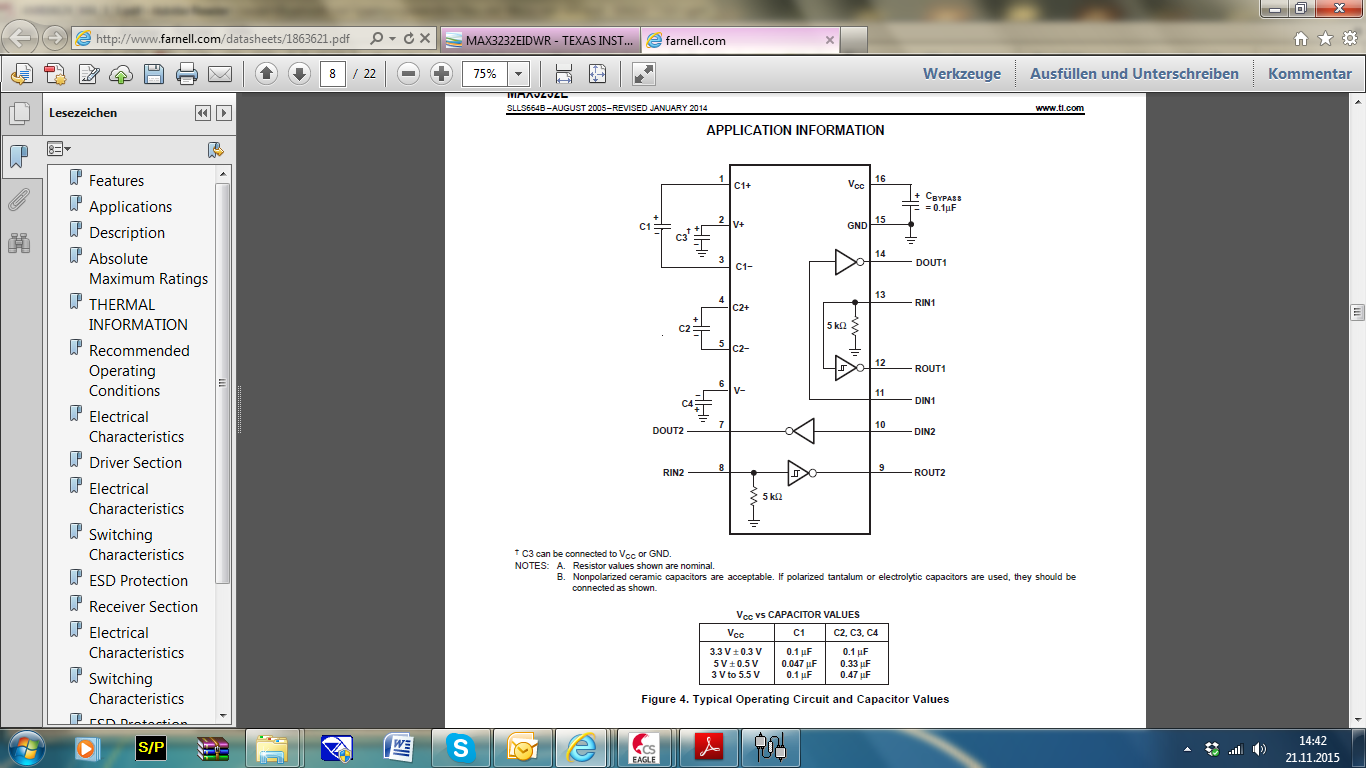This screenshot has width=1366, height=768.
Task: Open the zoom percentage dropdown arrow
Action: 519,74
